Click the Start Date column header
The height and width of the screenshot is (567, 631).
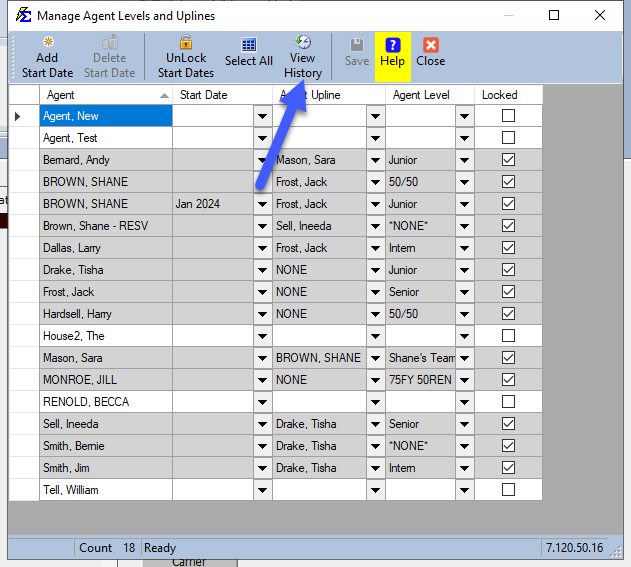click(x=223, y=95)
